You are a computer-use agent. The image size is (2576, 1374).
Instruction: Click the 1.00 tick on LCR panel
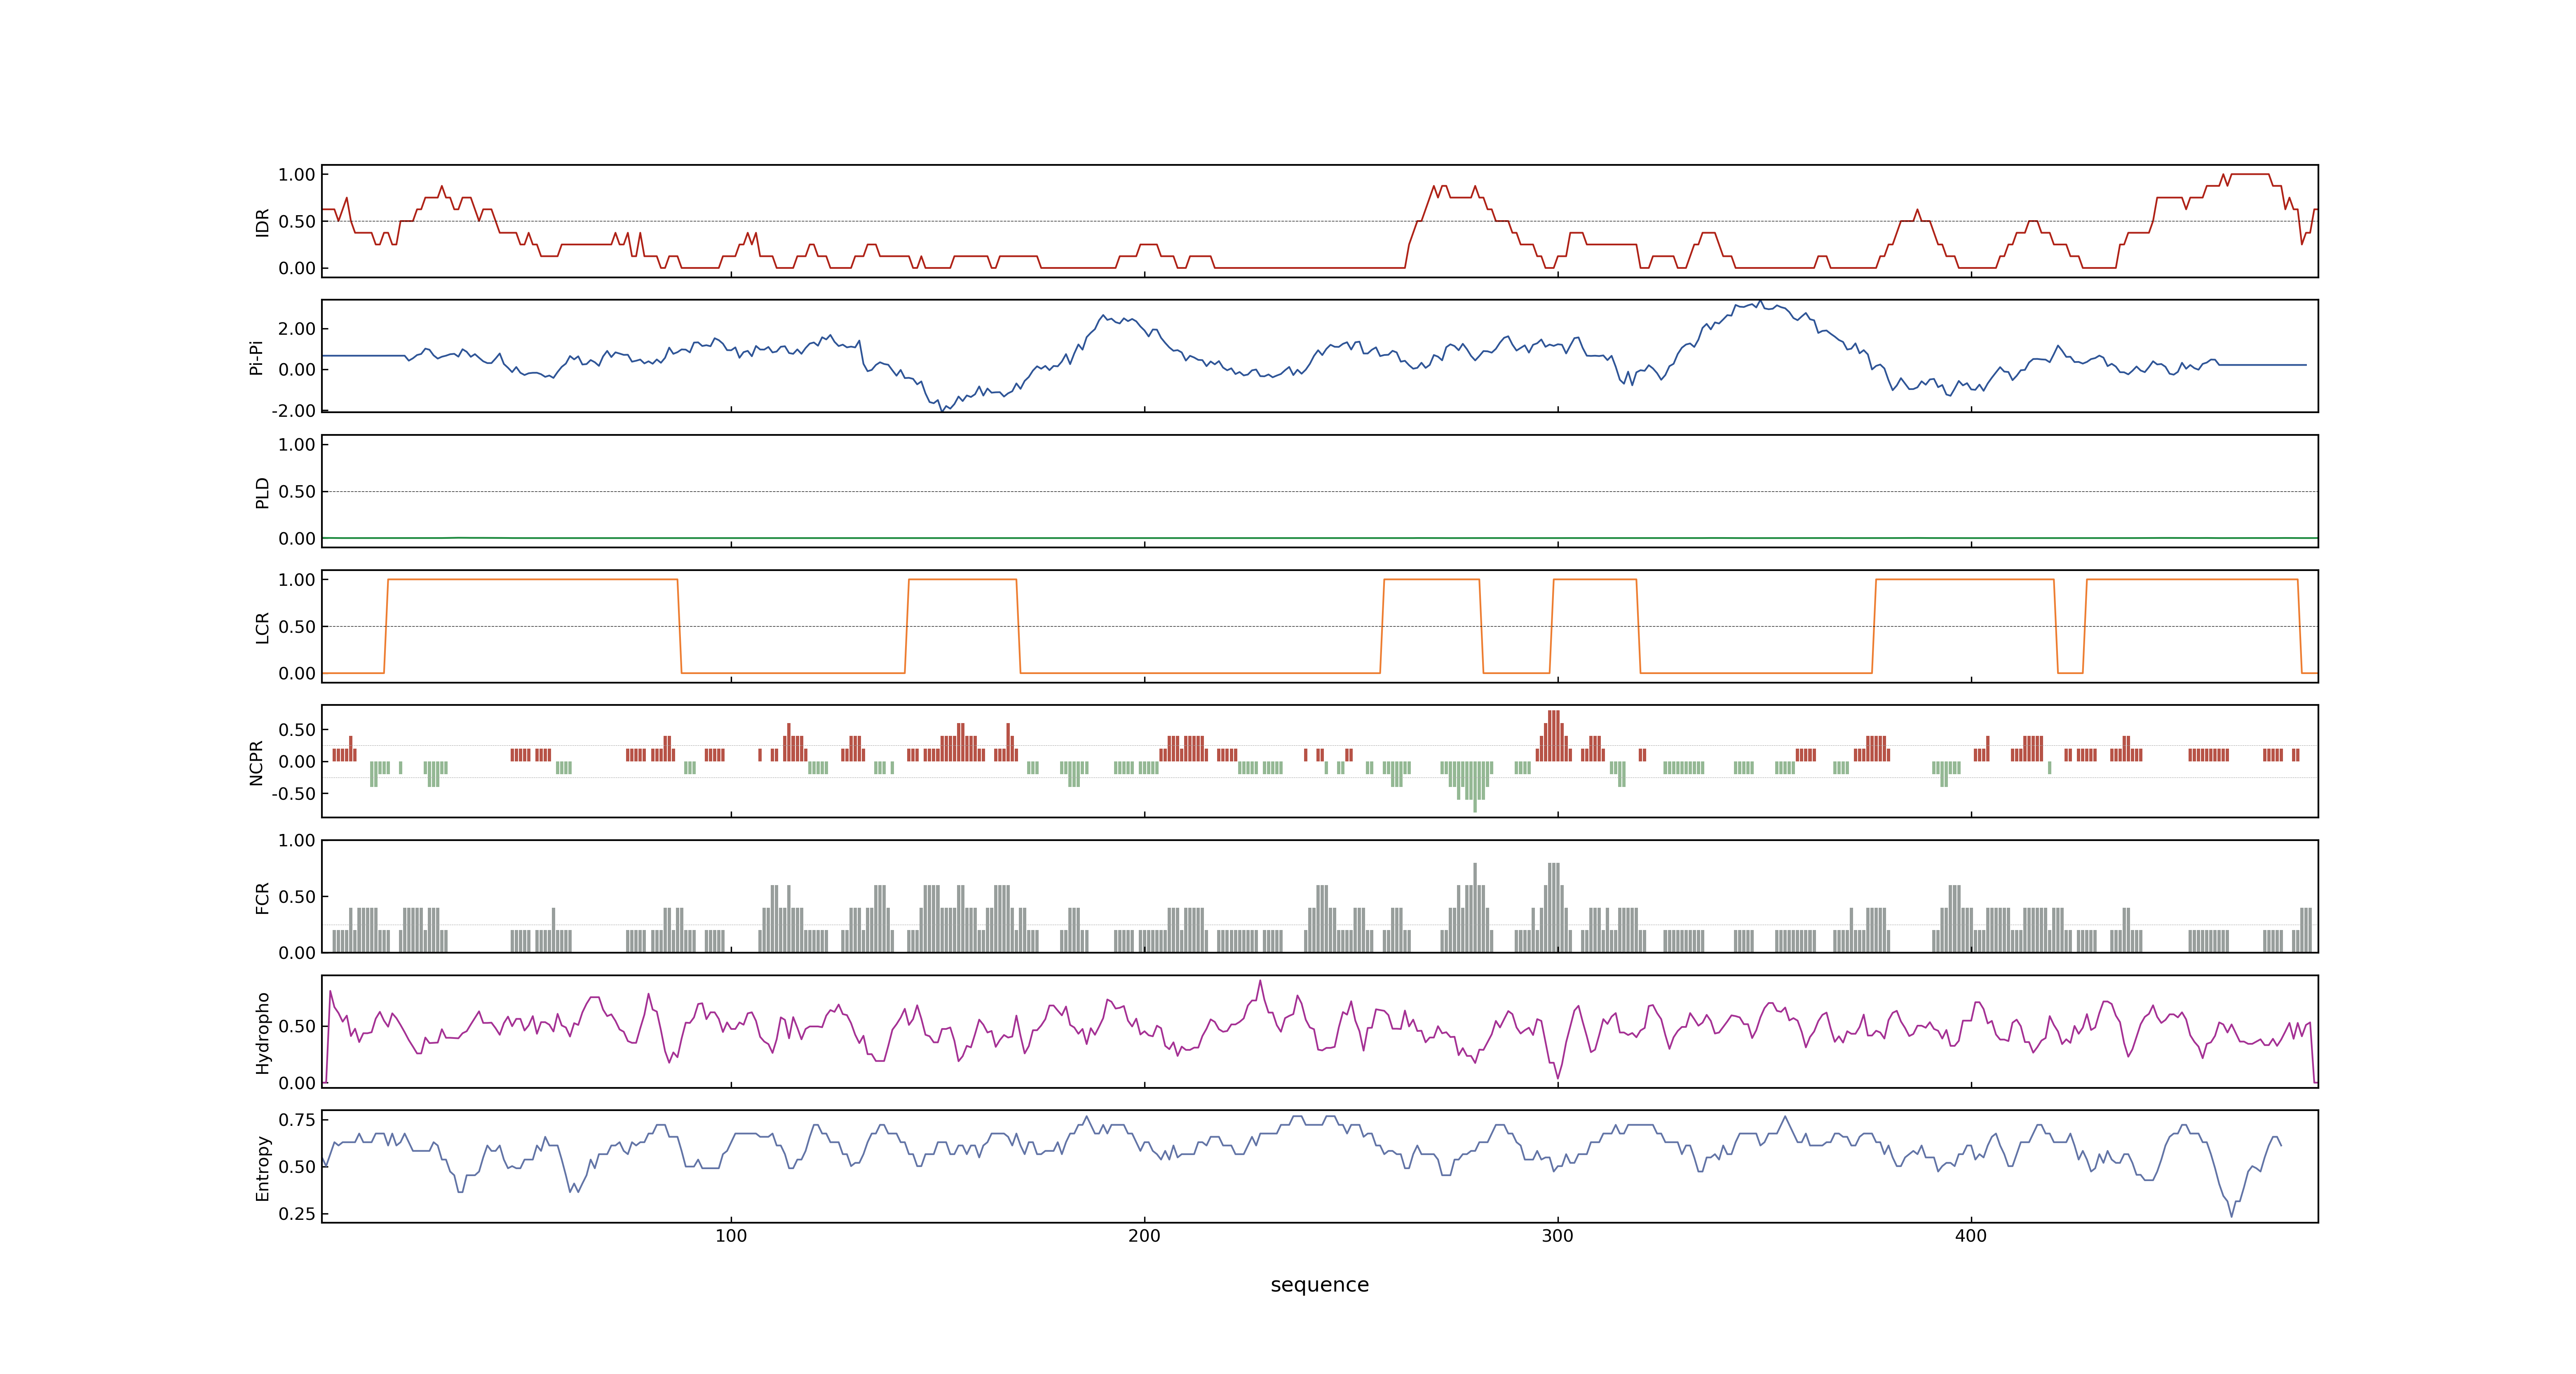[x=297, y=580]
